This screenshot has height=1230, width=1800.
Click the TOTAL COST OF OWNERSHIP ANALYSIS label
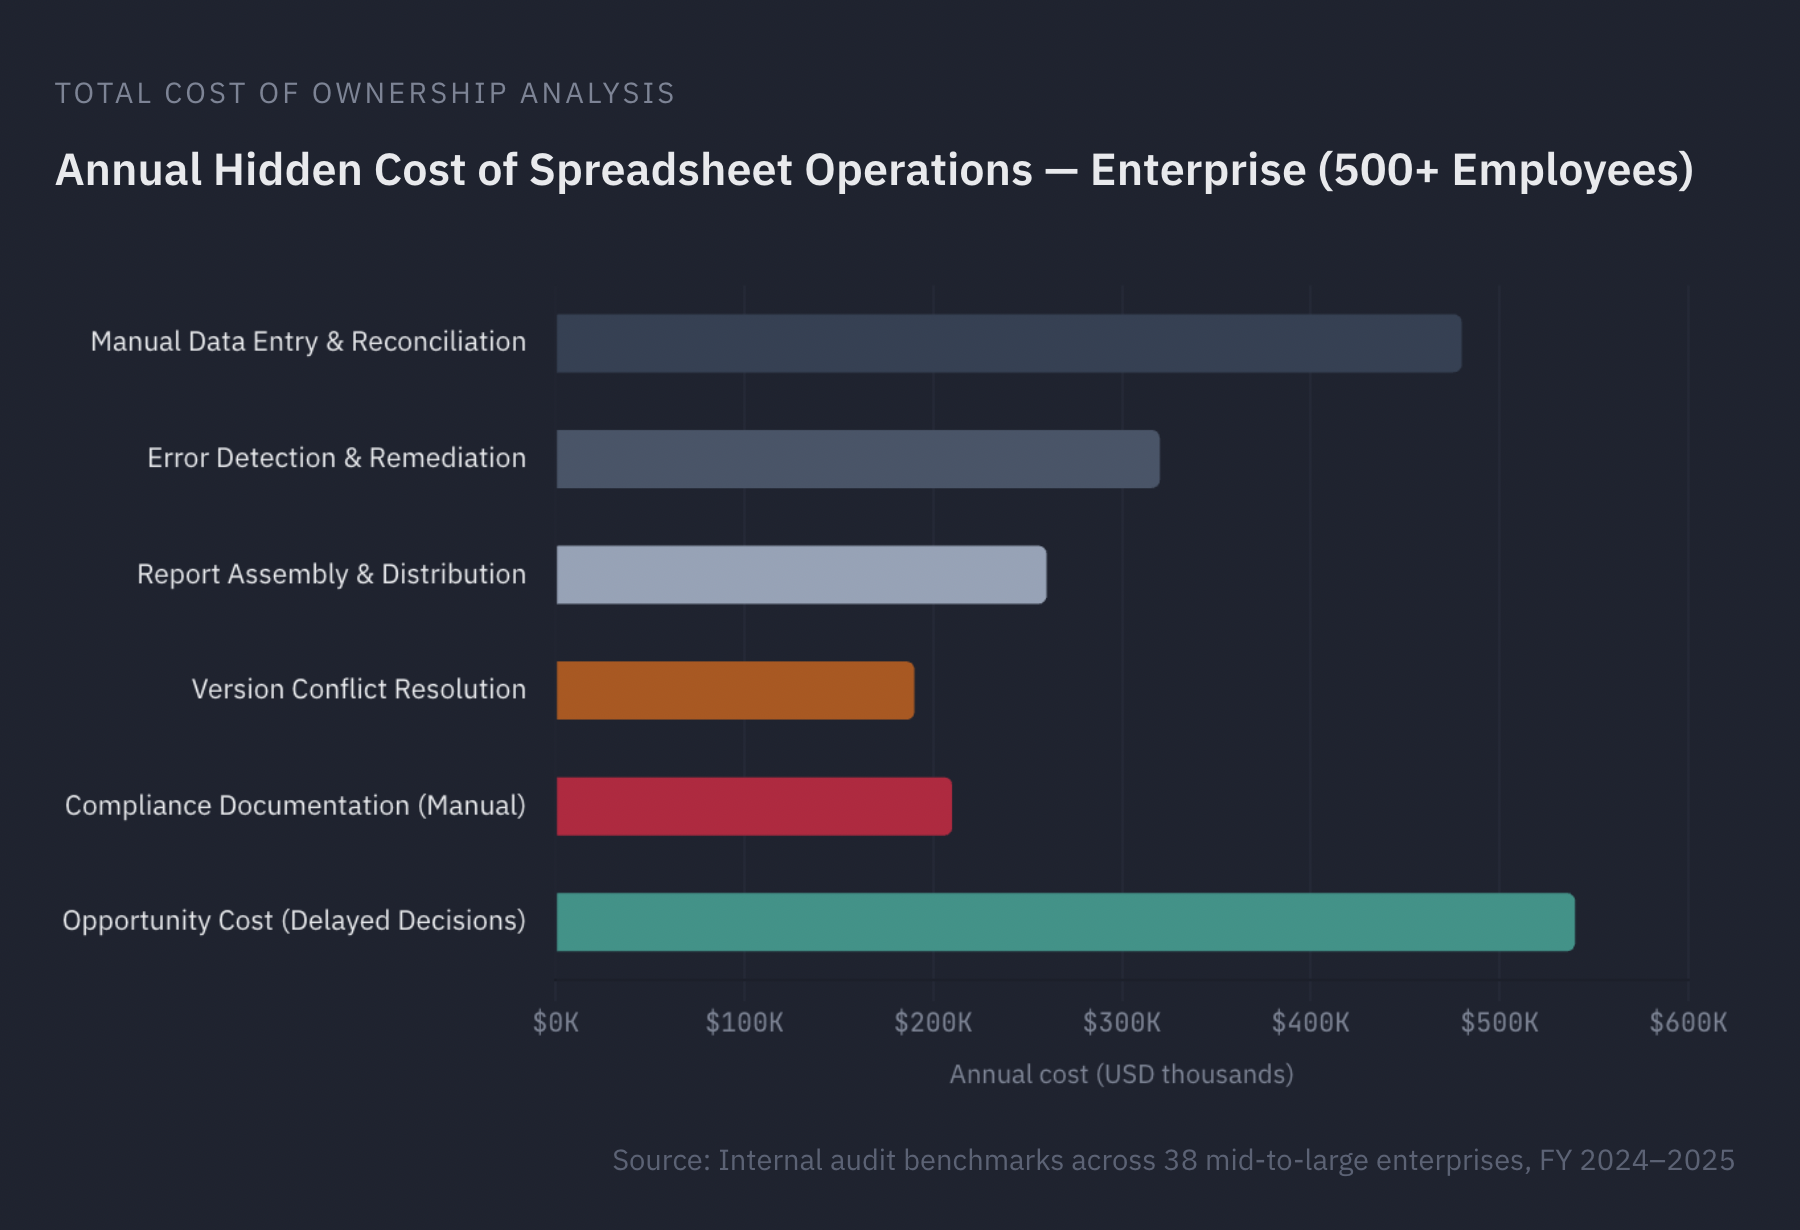(x=364, y=93)
